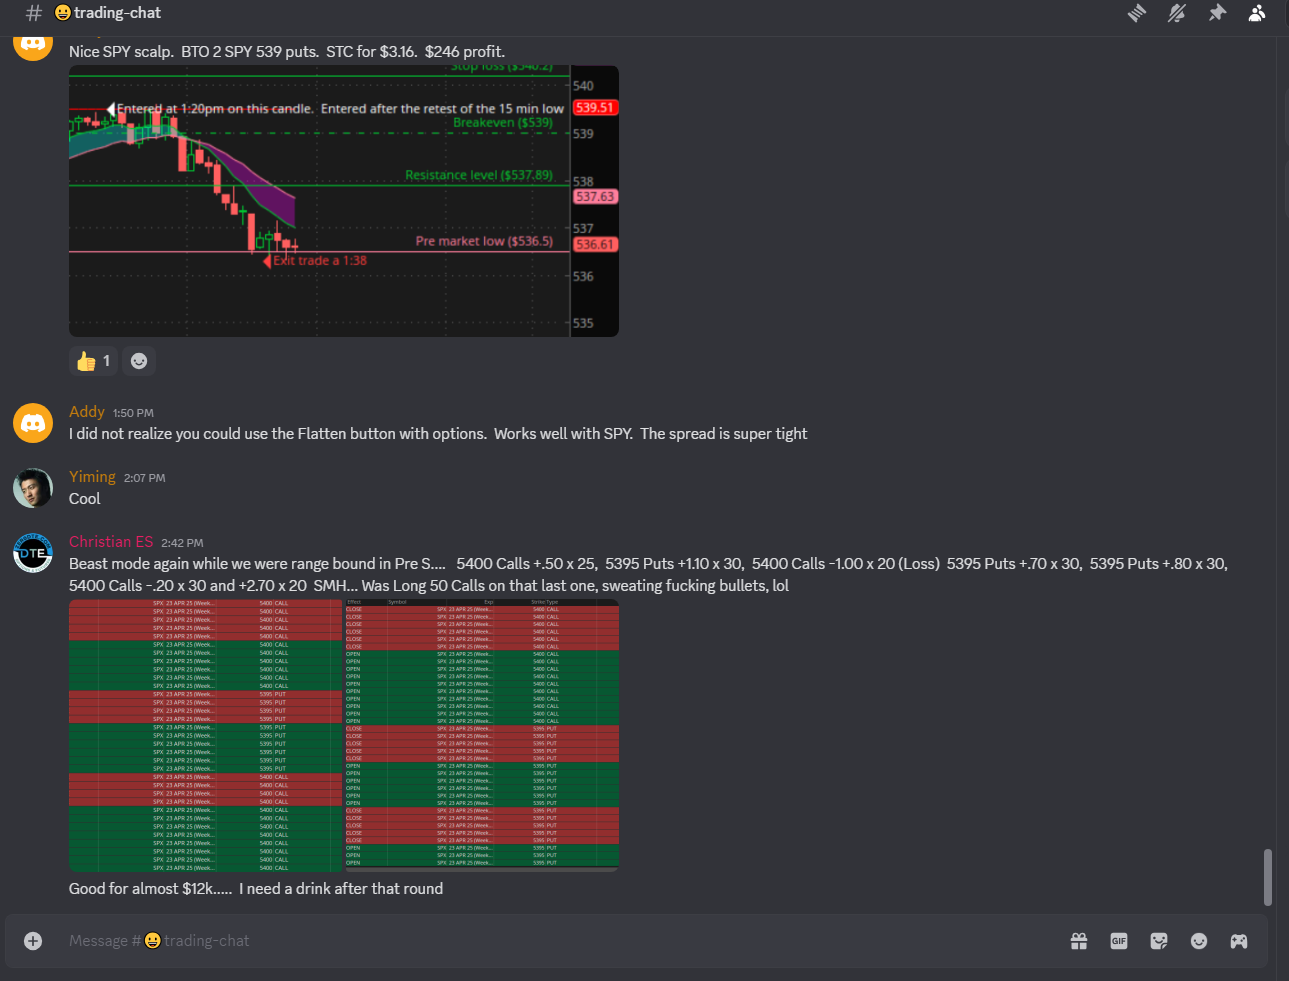Open right SPX OPEN/CLOSE table screenshot

482,735
